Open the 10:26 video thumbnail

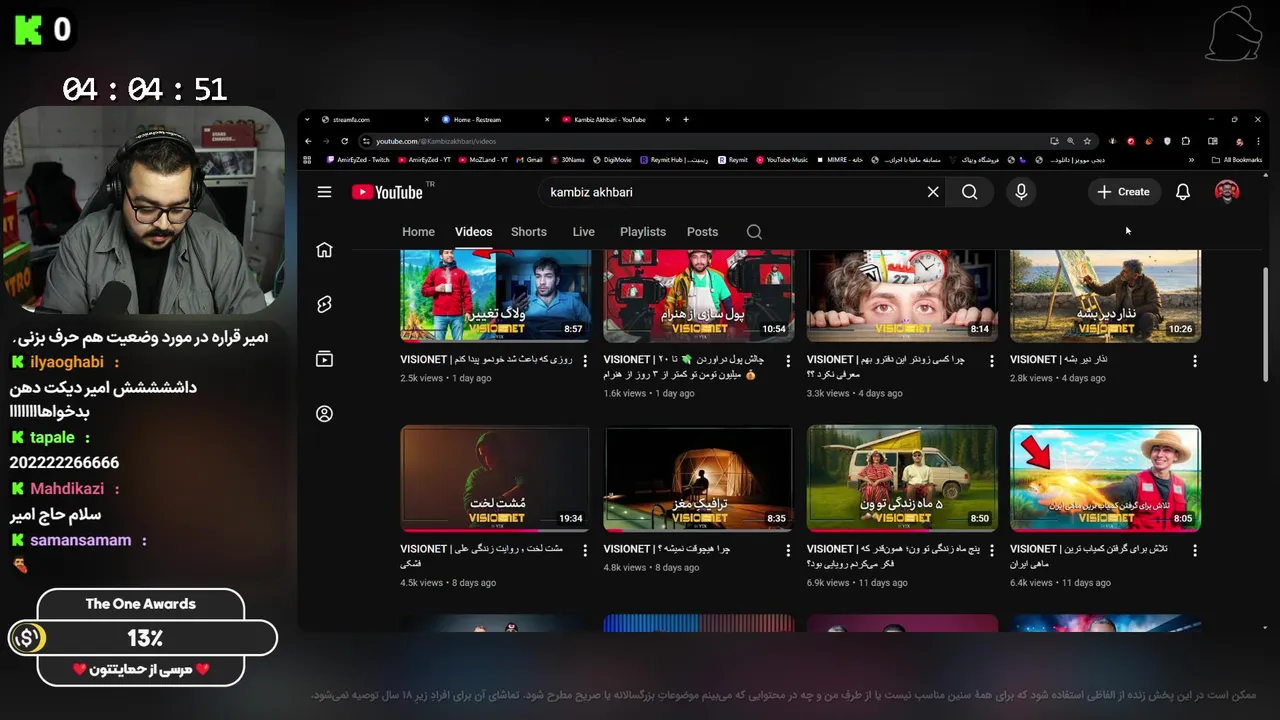[1105, 296]
